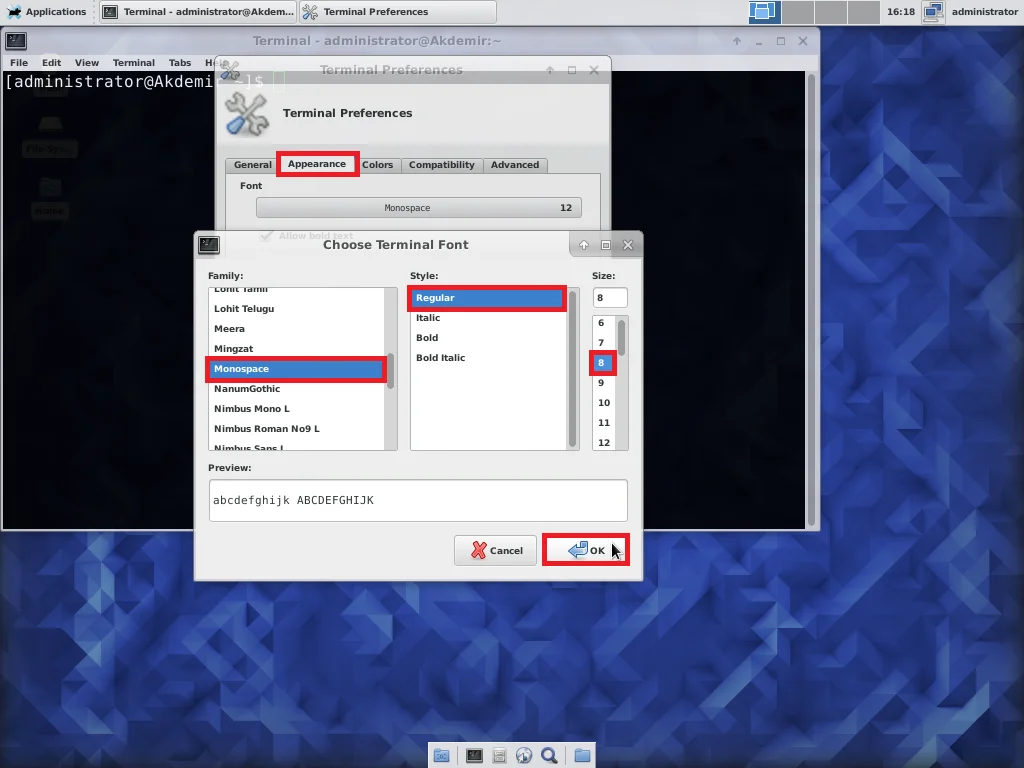1024x768 pixels.
Task: Switch to the third workspace in the pager
Action: coord(831,12)
